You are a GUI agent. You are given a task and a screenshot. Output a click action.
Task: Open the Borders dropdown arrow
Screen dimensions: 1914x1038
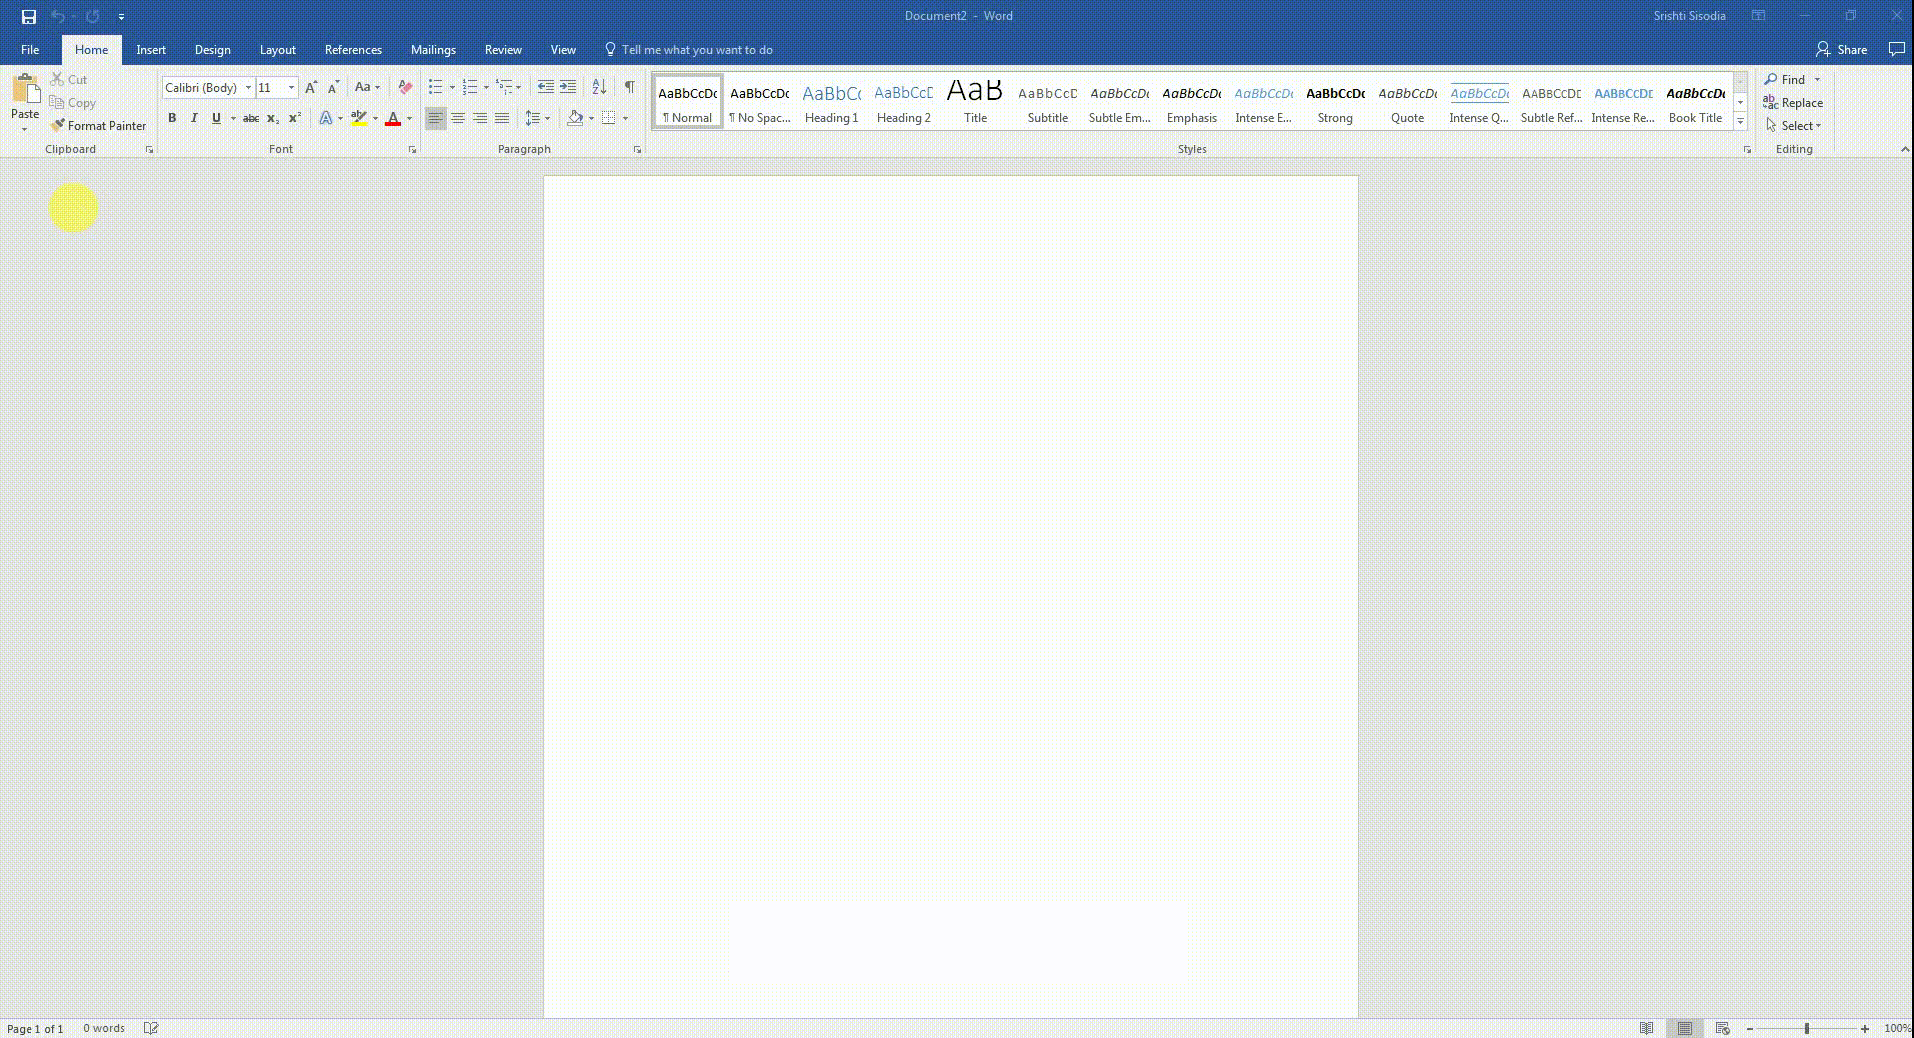point(625,118)
